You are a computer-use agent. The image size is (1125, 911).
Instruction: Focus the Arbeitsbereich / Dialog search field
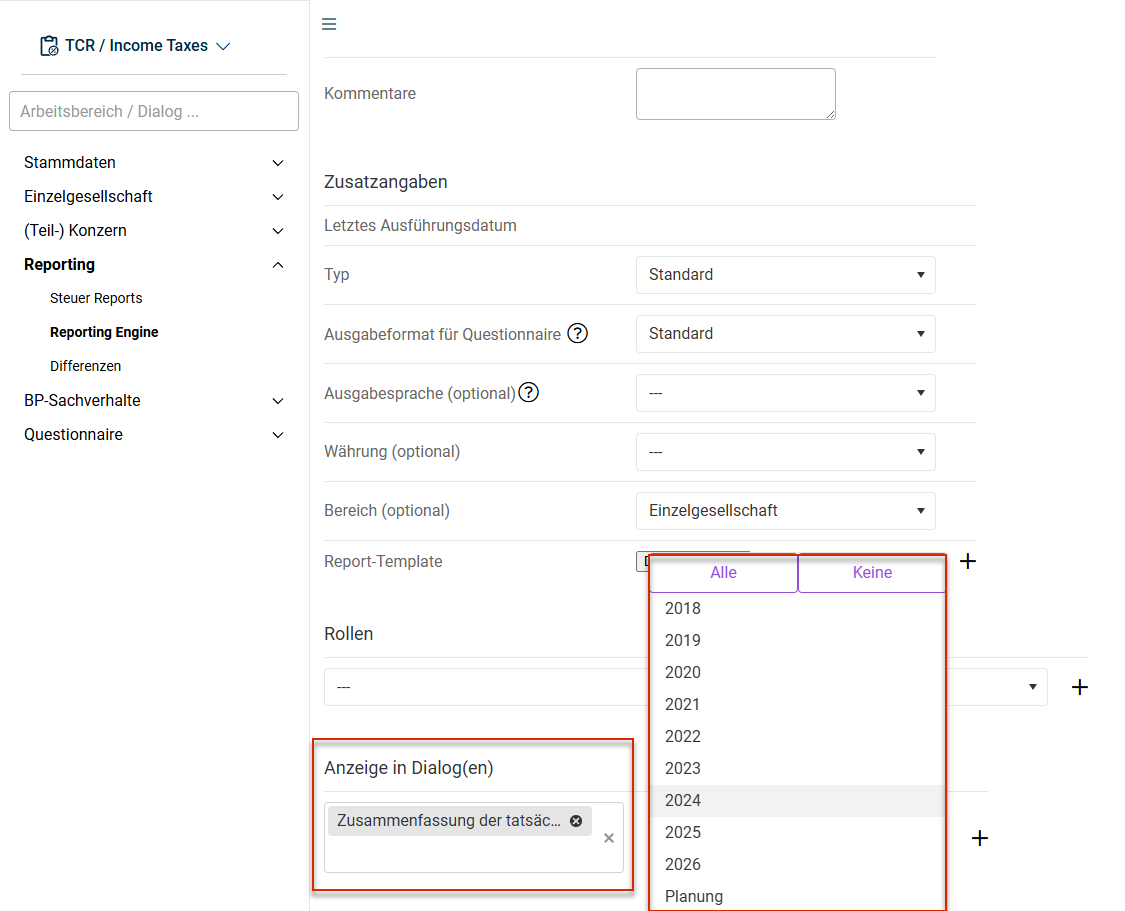pyautogui.click(x=154, y=111)
